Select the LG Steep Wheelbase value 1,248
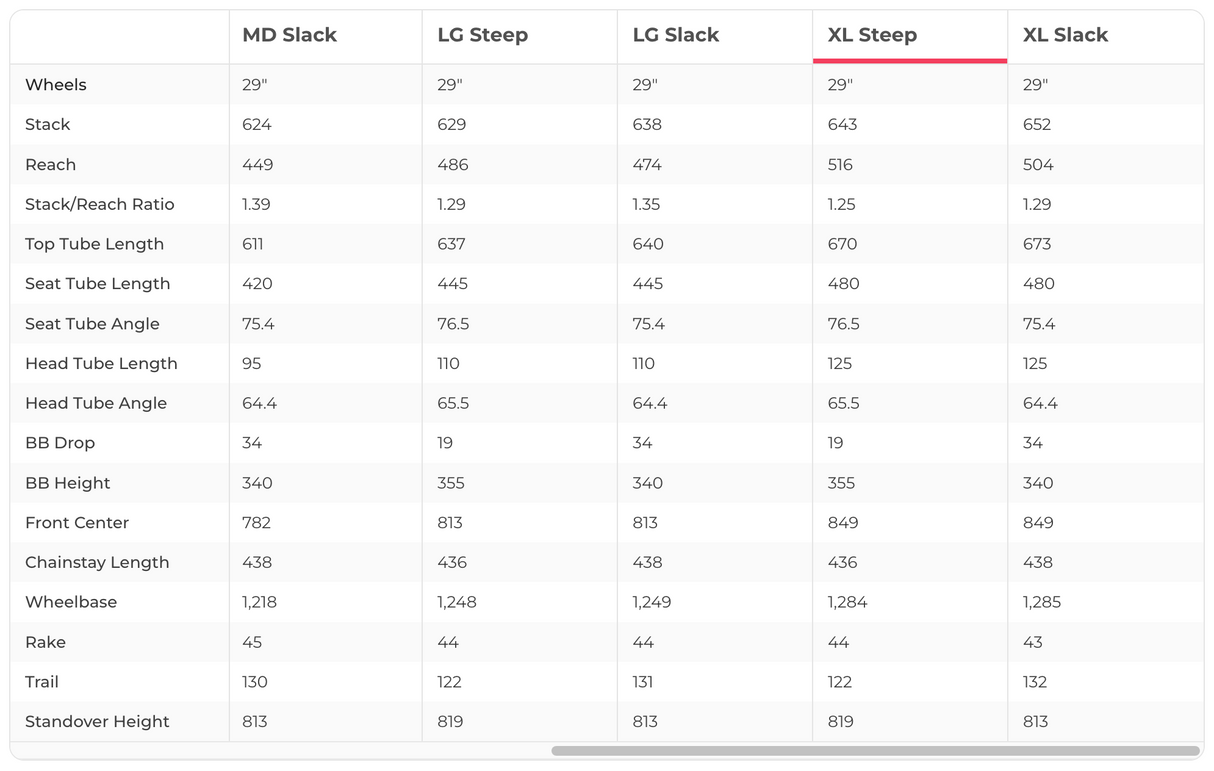Image resolution: width=1214 pixels, height=771 pixels. (457, 602)
